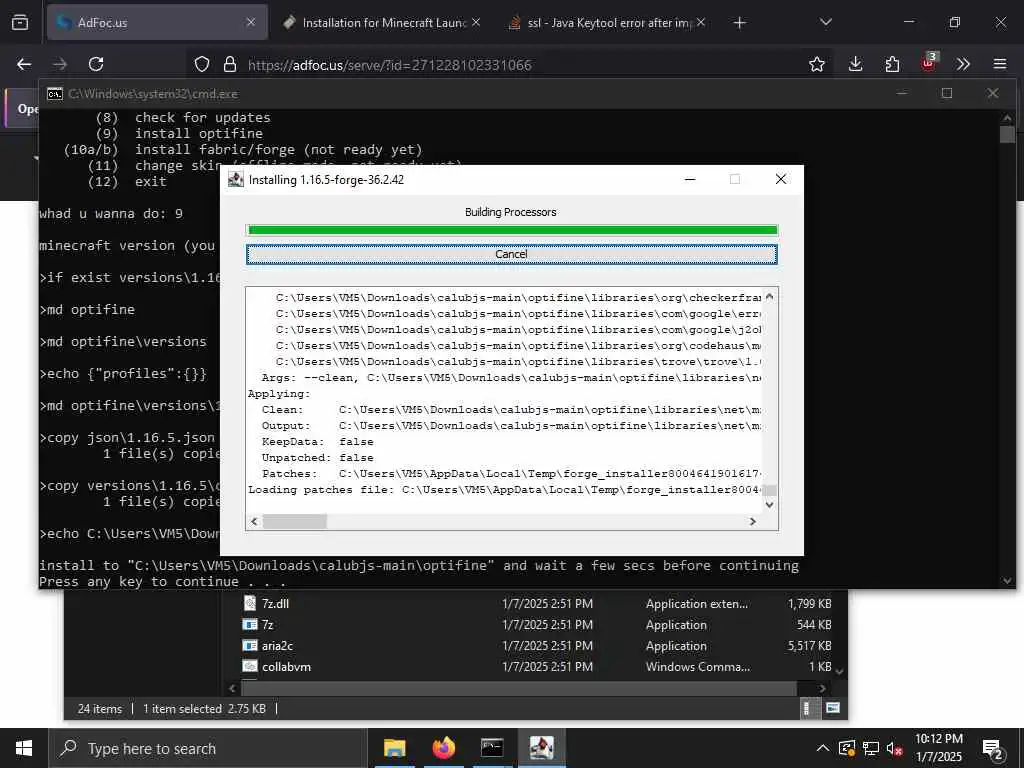The height and width of the screenshot is (768, 1024).
Task: Open the Firefox extensions menu
Action: [x=892, y=64]
